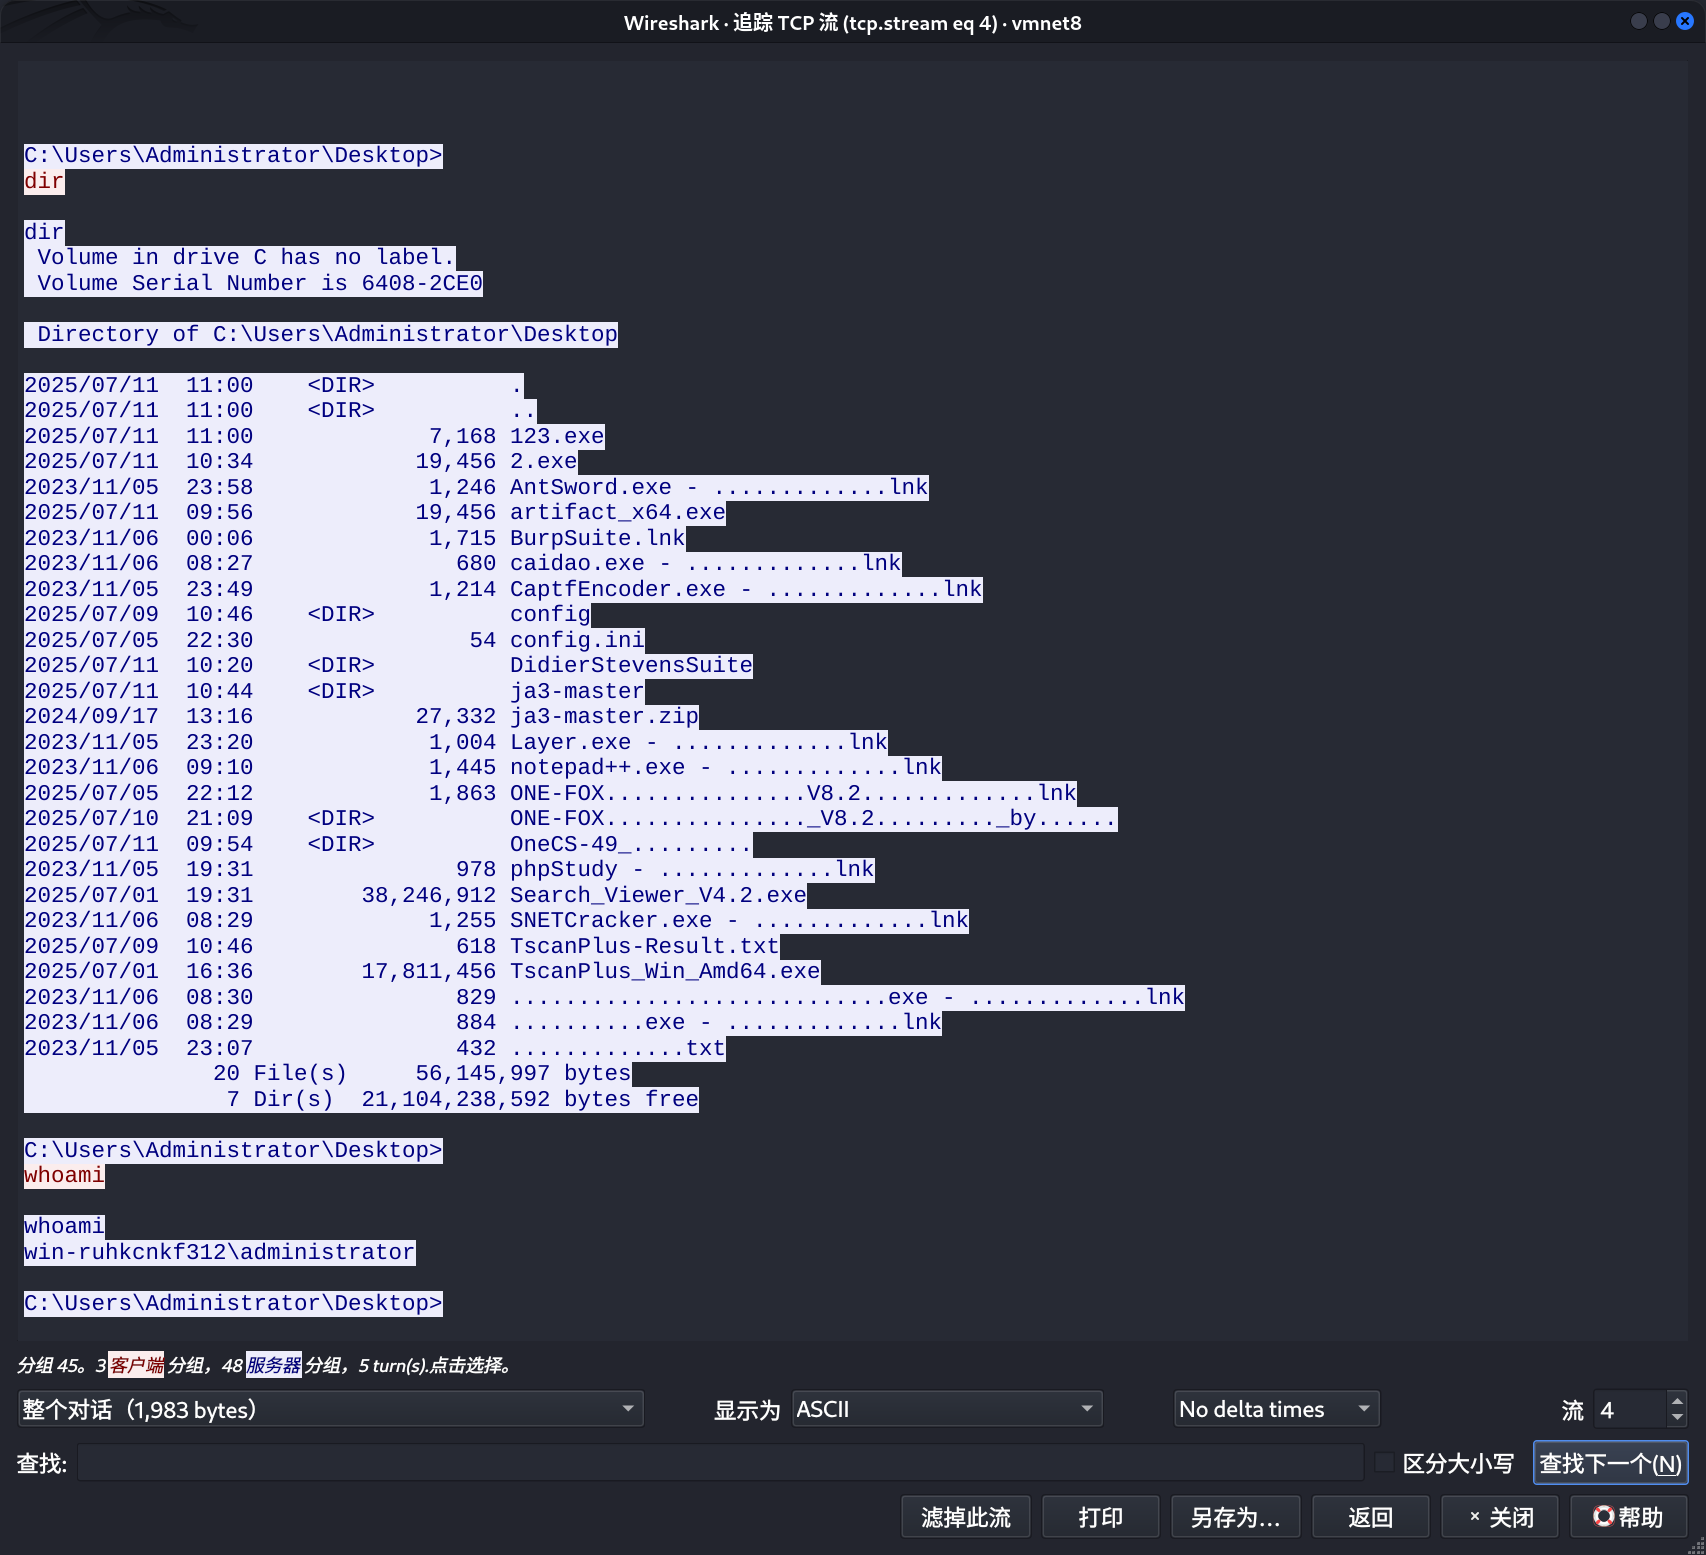Click the 'TscanPlus_Win_Amd64.exe' entry
The height and width of the screenshot is (1555, 1706).
pyautogui.click(x=665, y=971)
